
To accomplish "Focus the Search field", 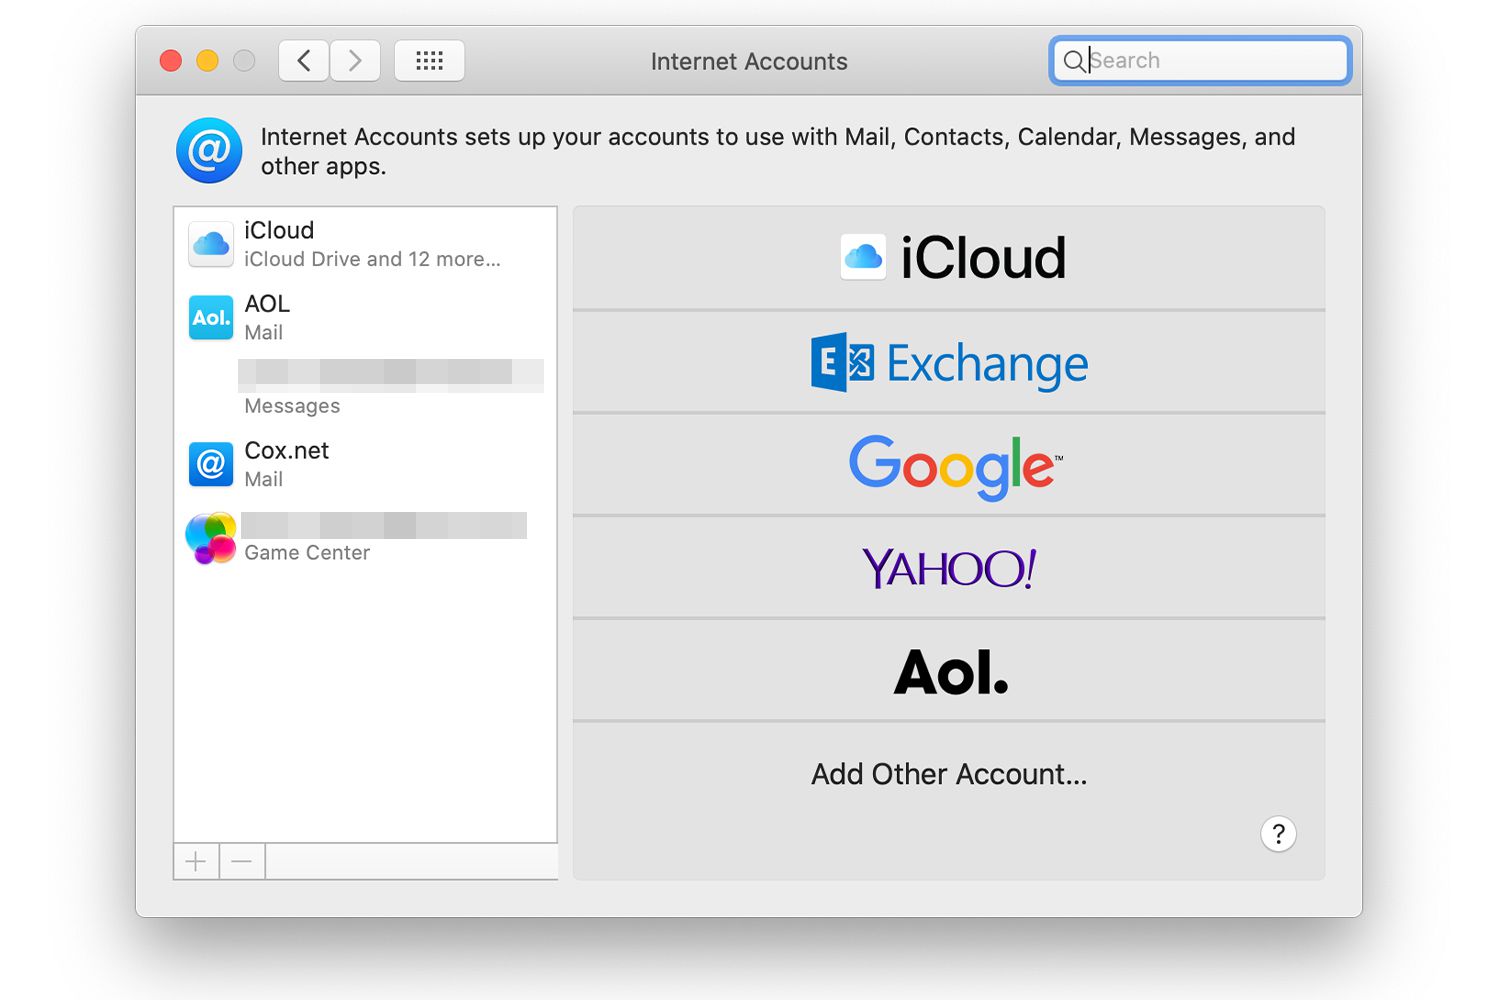I will coord(1200,61).
